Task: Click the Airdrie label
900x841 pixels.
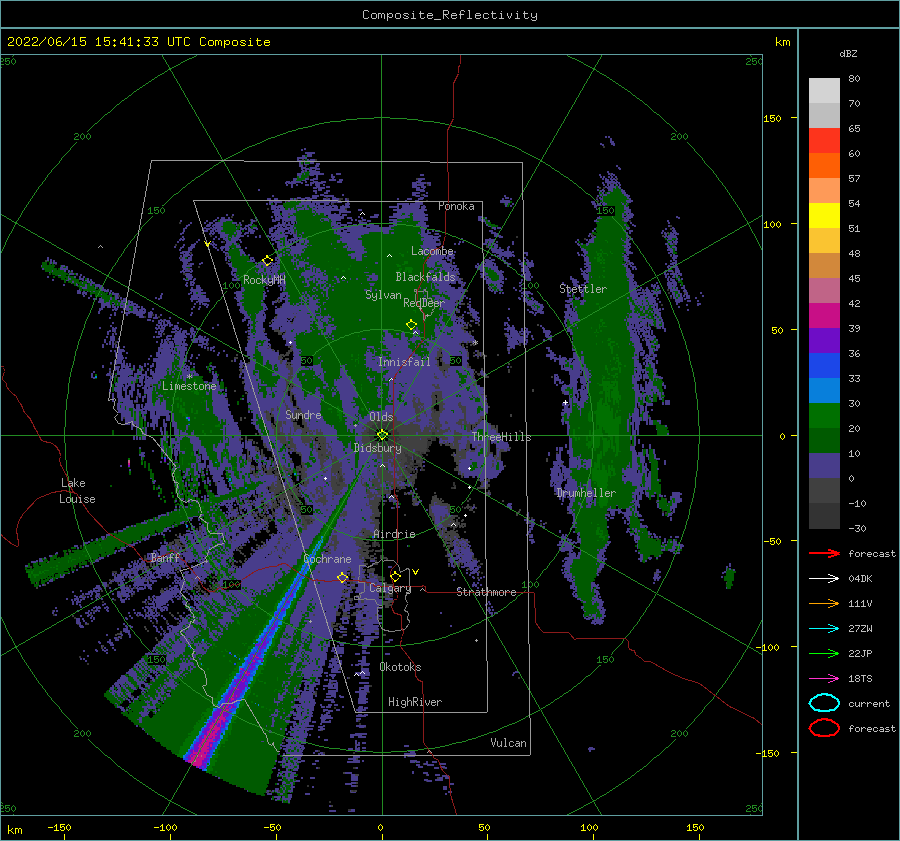Action: point(394,534)
